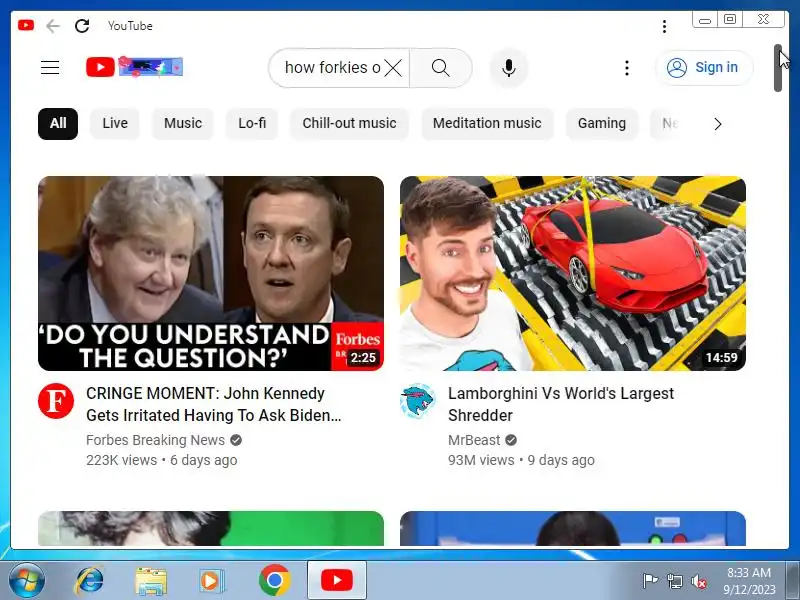Open Windows Explorer folder in taskbar
This screenshot has width=800, height=600.
click(x=151, y=581)
